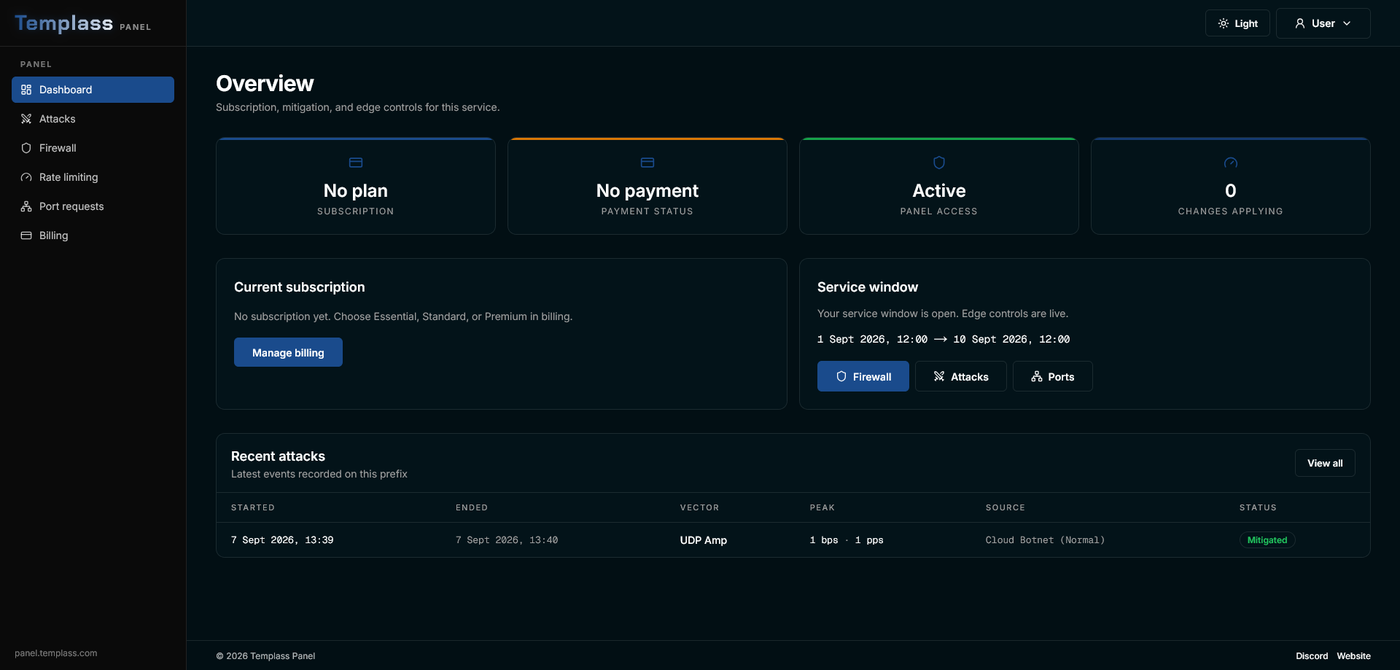The height and width of the screenshot is (670, 1400).
Task: Click the STATUS column header
Action: pos(1258,508)
